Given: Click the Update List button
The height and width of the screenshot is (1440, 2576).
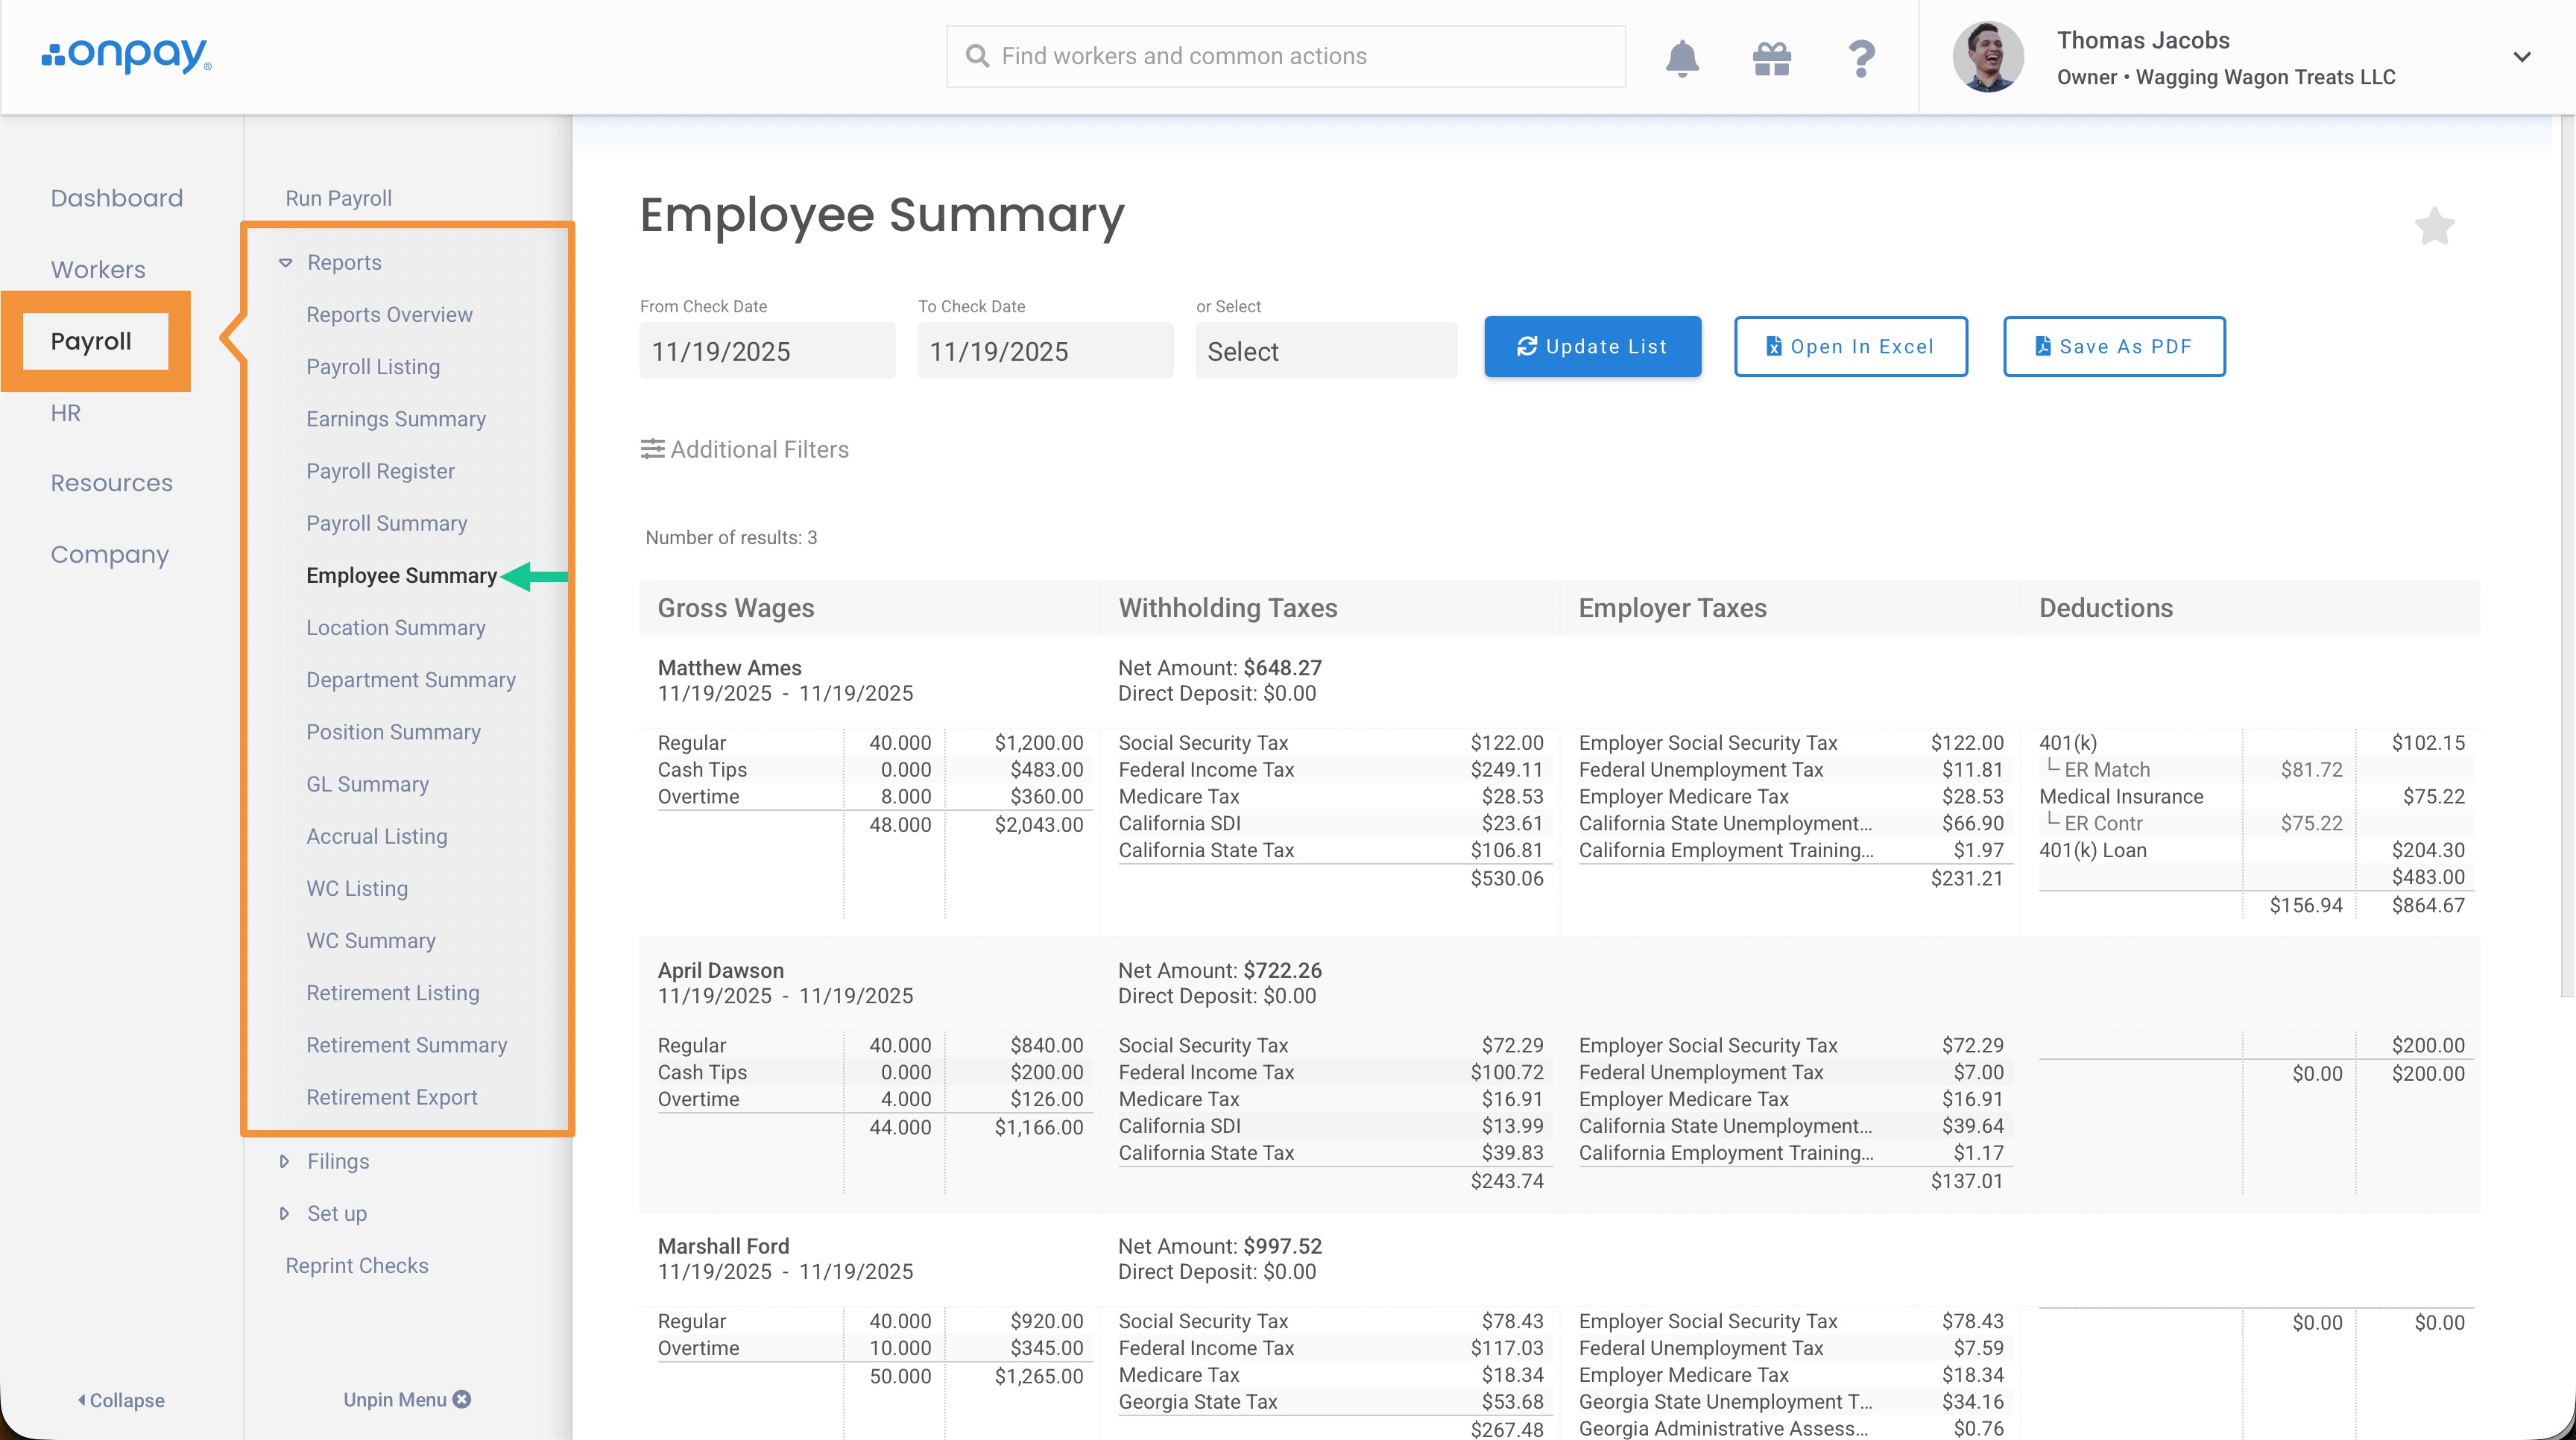Looking at the screenshot, I should pos(1592,347).
